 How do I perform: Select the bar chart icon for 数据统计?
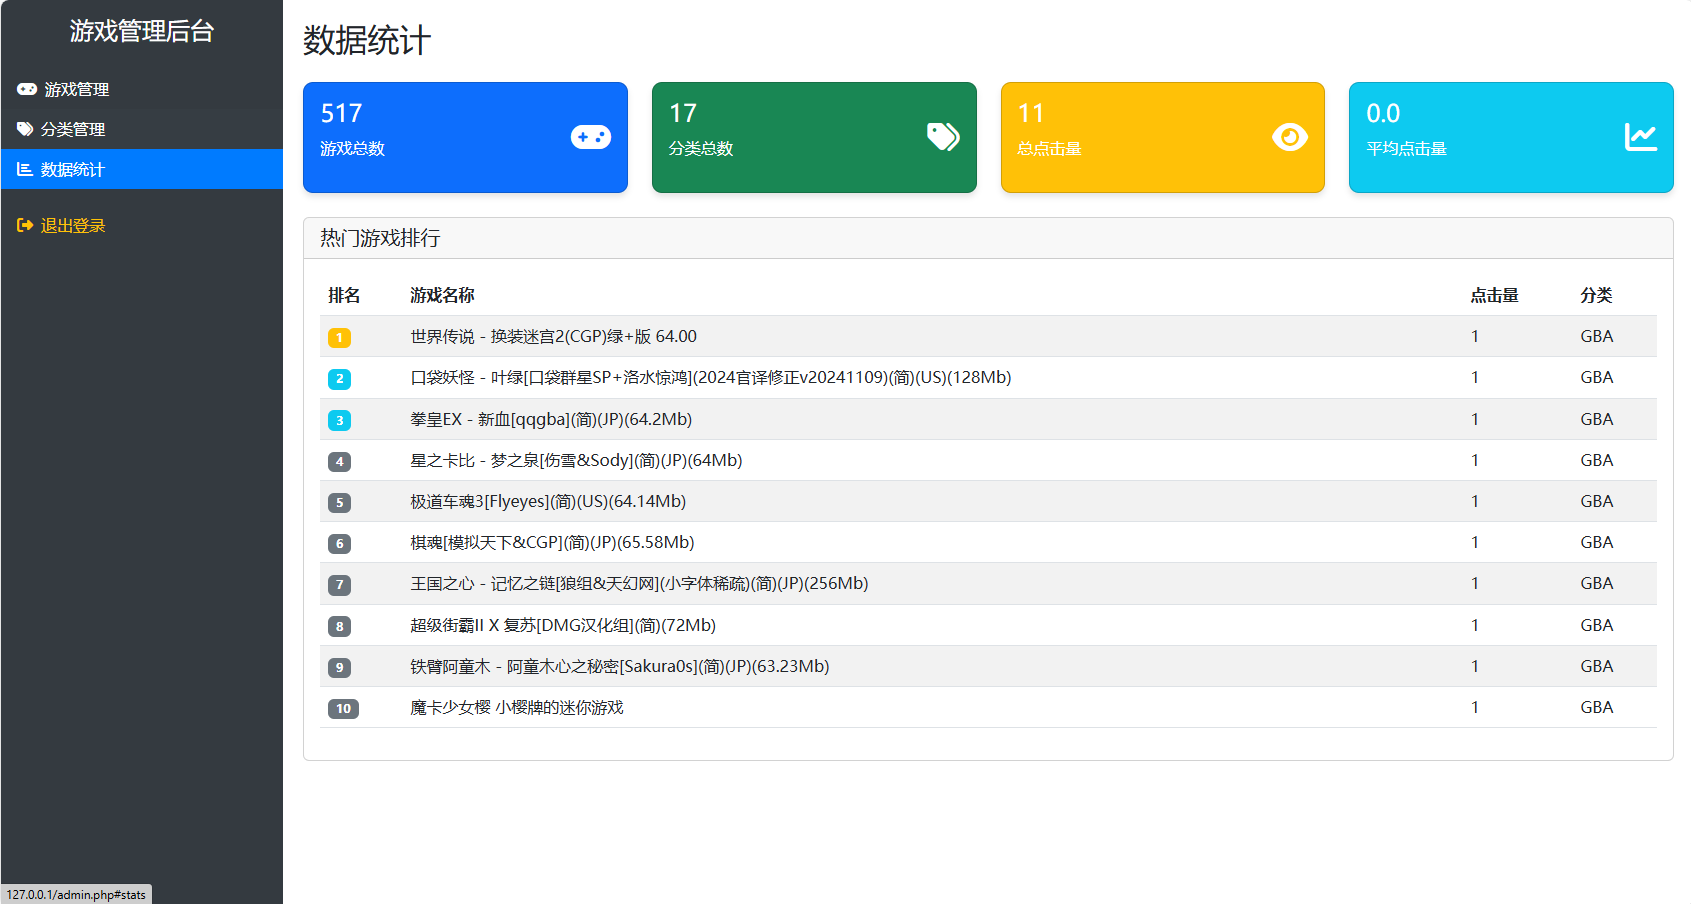25,170
